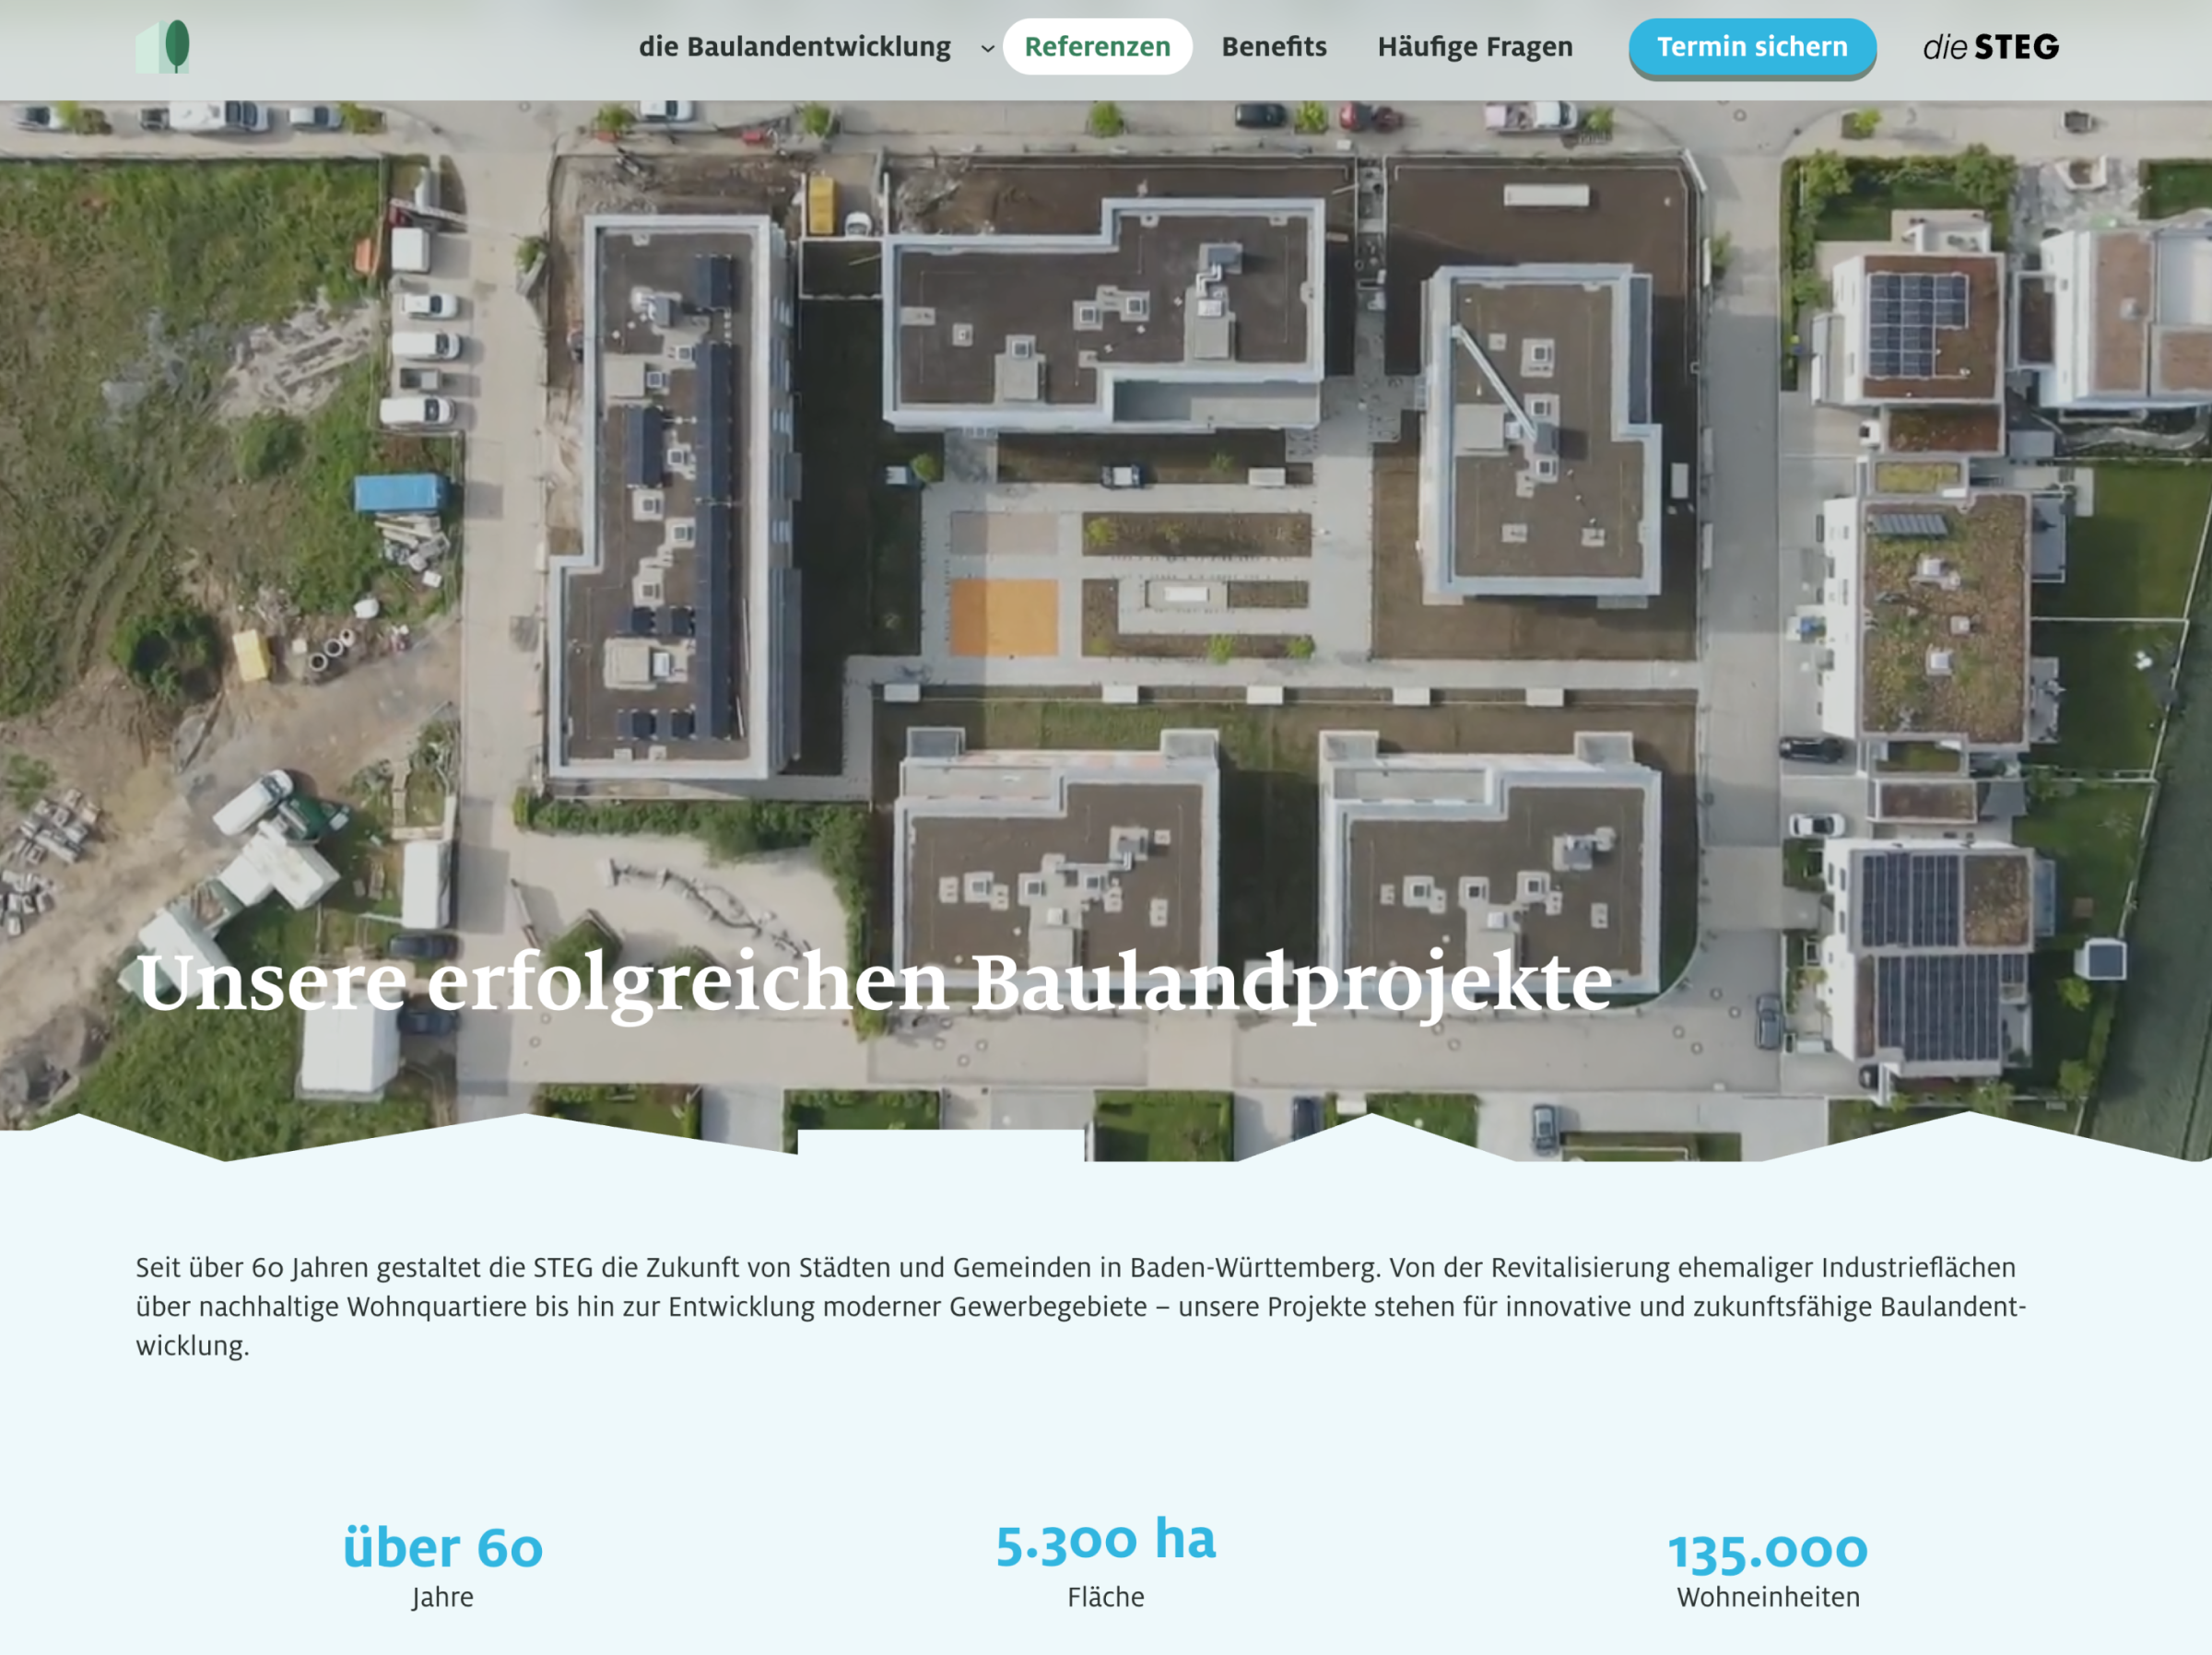Screen dimensions: 2212x1655
Task: Click the "Jahre" label under the statistic
Action: point(442,1597)
